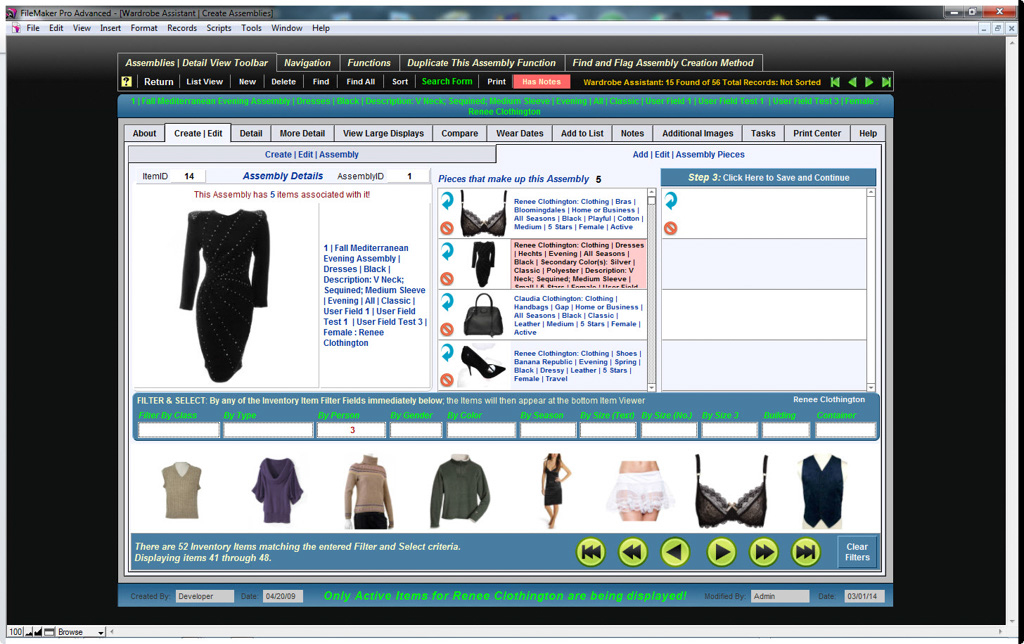1024x644 pixels.
Task: Click the Filter By Class input field
Action: pyautogui.click(x=179, y=430)
